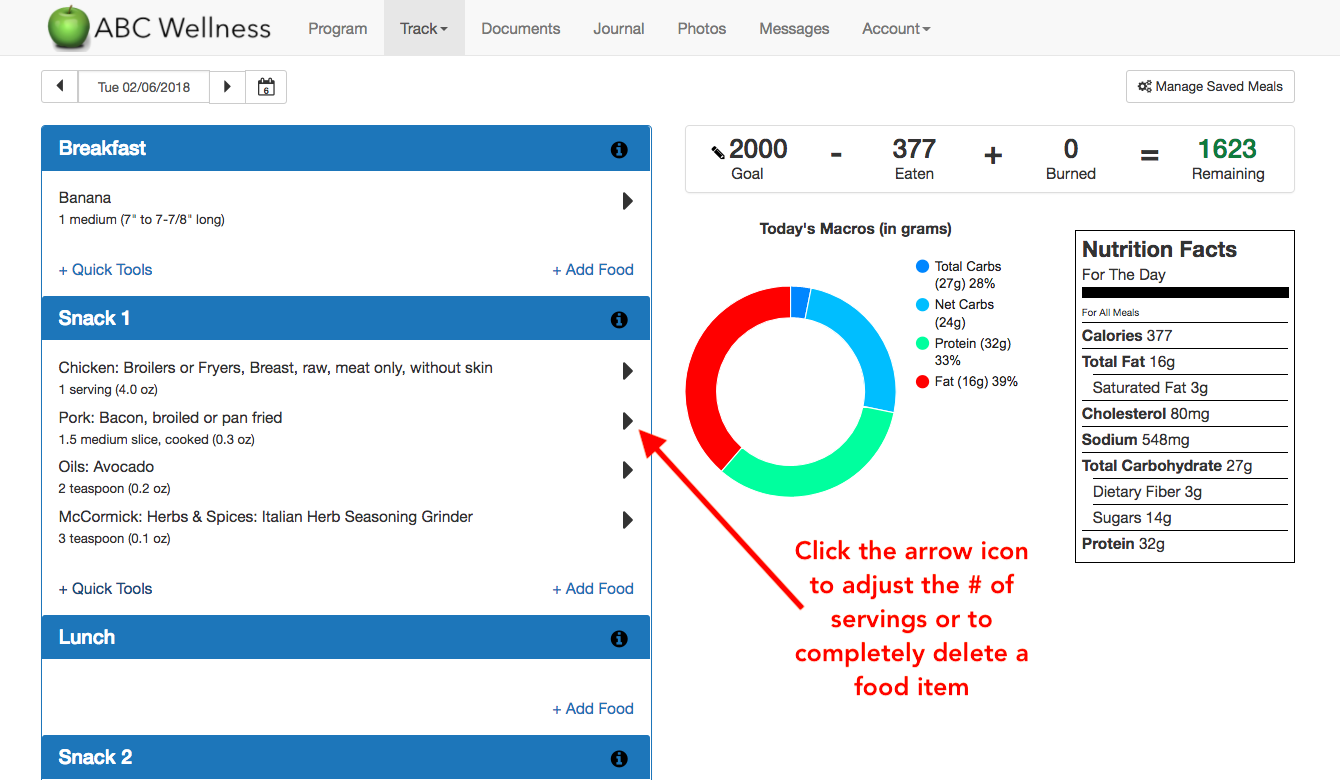Open the Account dropdown menu

click(896, 29)
